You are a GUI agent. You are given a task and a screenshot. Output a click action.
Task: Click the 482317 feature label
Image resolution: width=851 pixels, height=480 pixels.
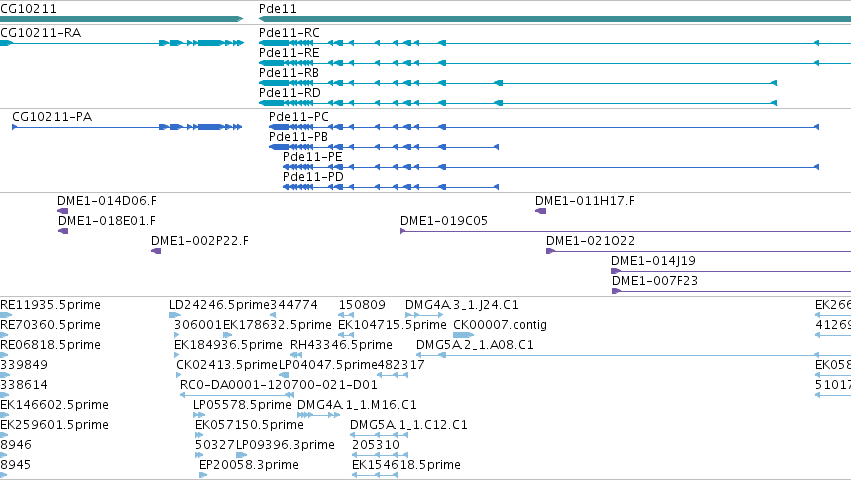[x=401, y=365]
